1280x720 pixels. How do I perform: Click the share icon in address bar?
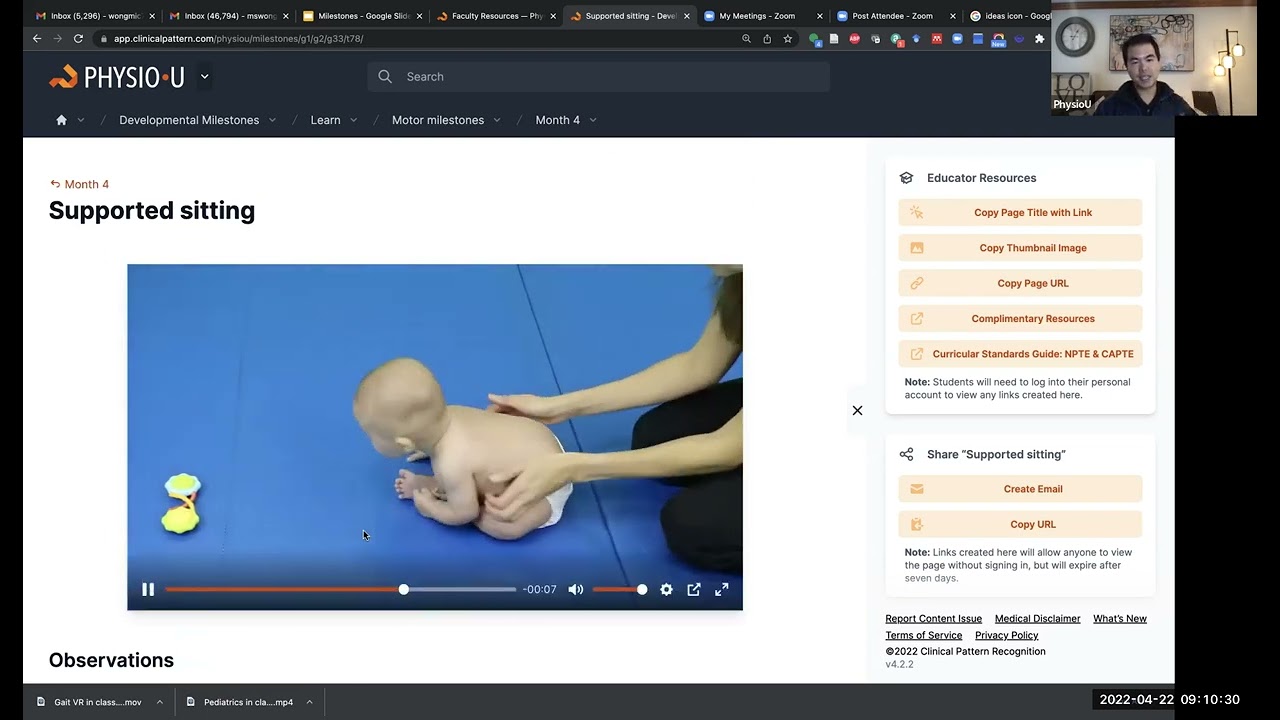767,39
